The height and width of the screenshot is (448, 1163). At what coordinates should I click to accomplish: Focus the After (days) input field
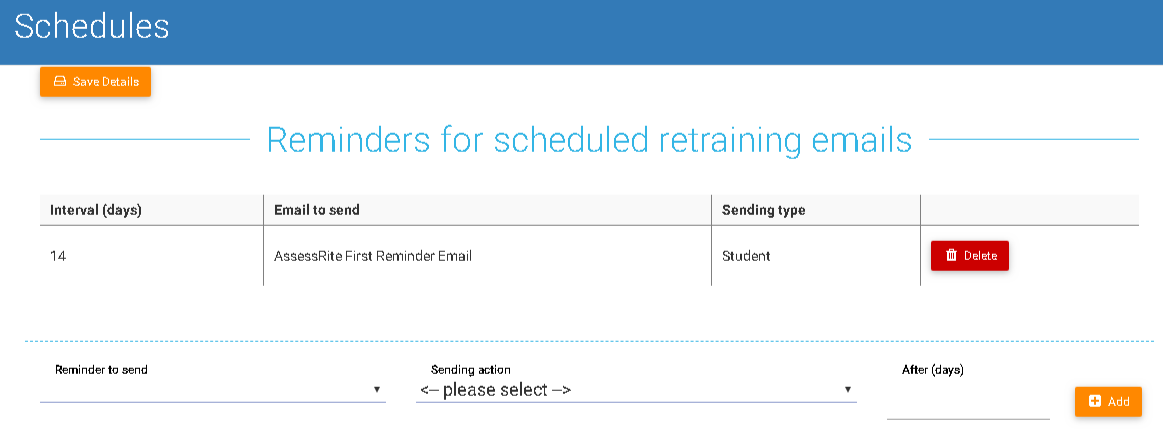[x=967, y=406]
